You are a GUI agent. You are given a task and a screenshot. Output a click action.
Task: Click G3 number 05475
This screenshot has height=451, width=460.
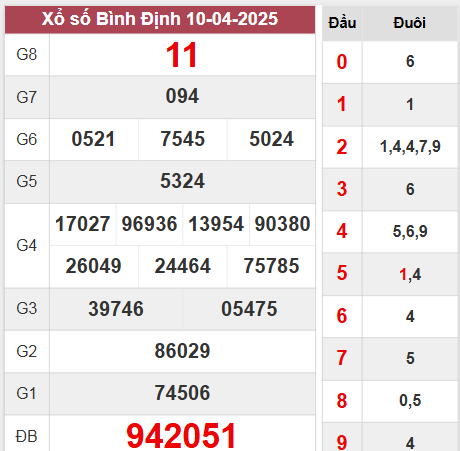click(249, 309)
